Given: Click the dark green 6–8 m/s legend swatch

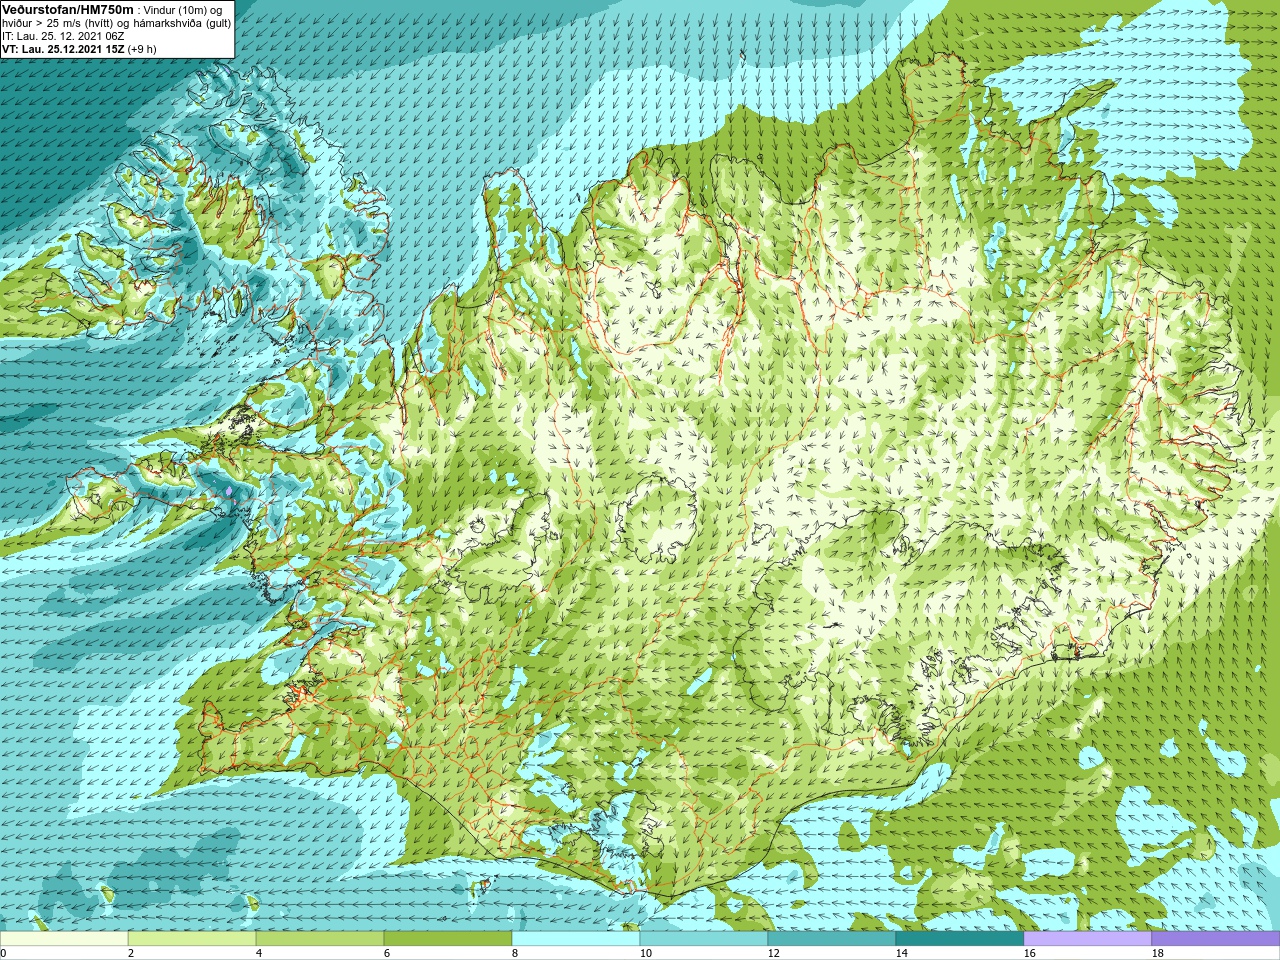Looking at the screenshot, I should click(x=448, y=939).
